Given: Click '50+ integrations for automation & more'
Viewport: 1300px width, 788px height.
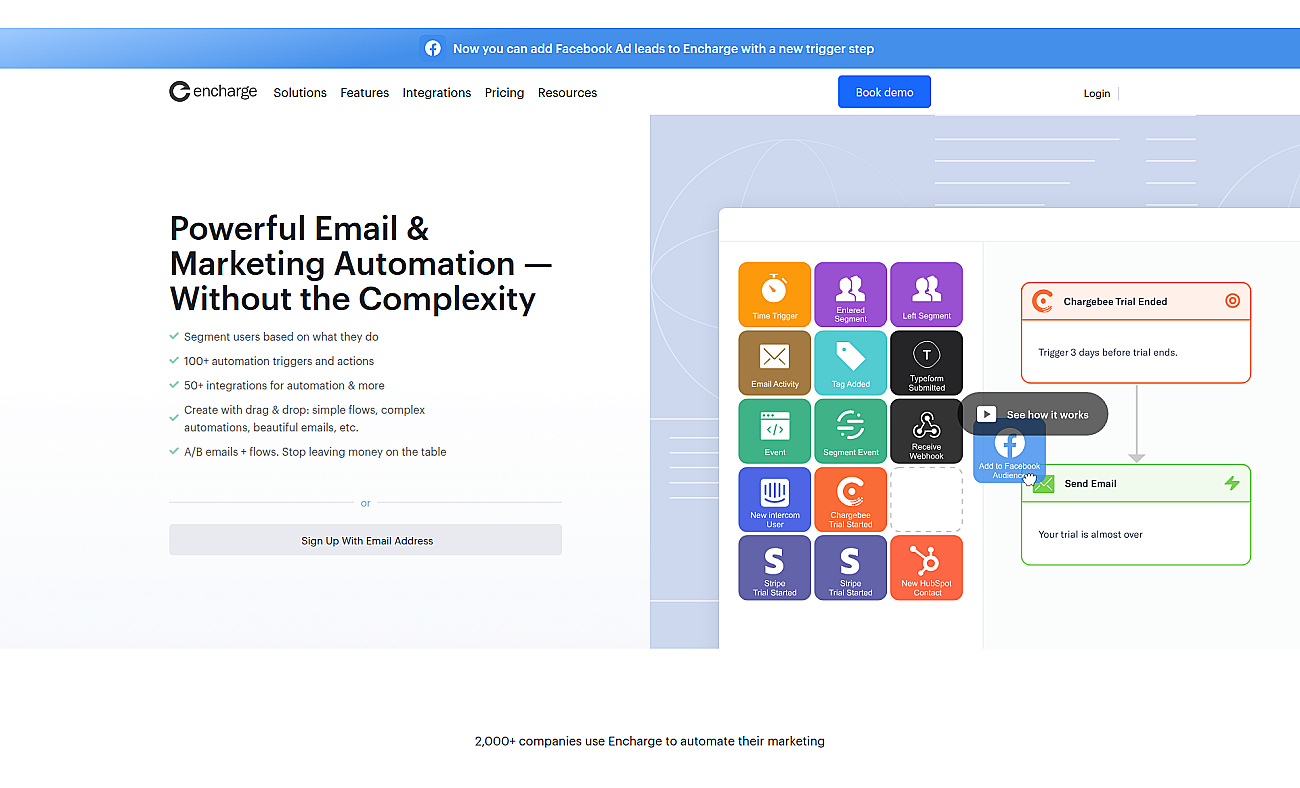Looking at the screenshot, I should [284, 385].
